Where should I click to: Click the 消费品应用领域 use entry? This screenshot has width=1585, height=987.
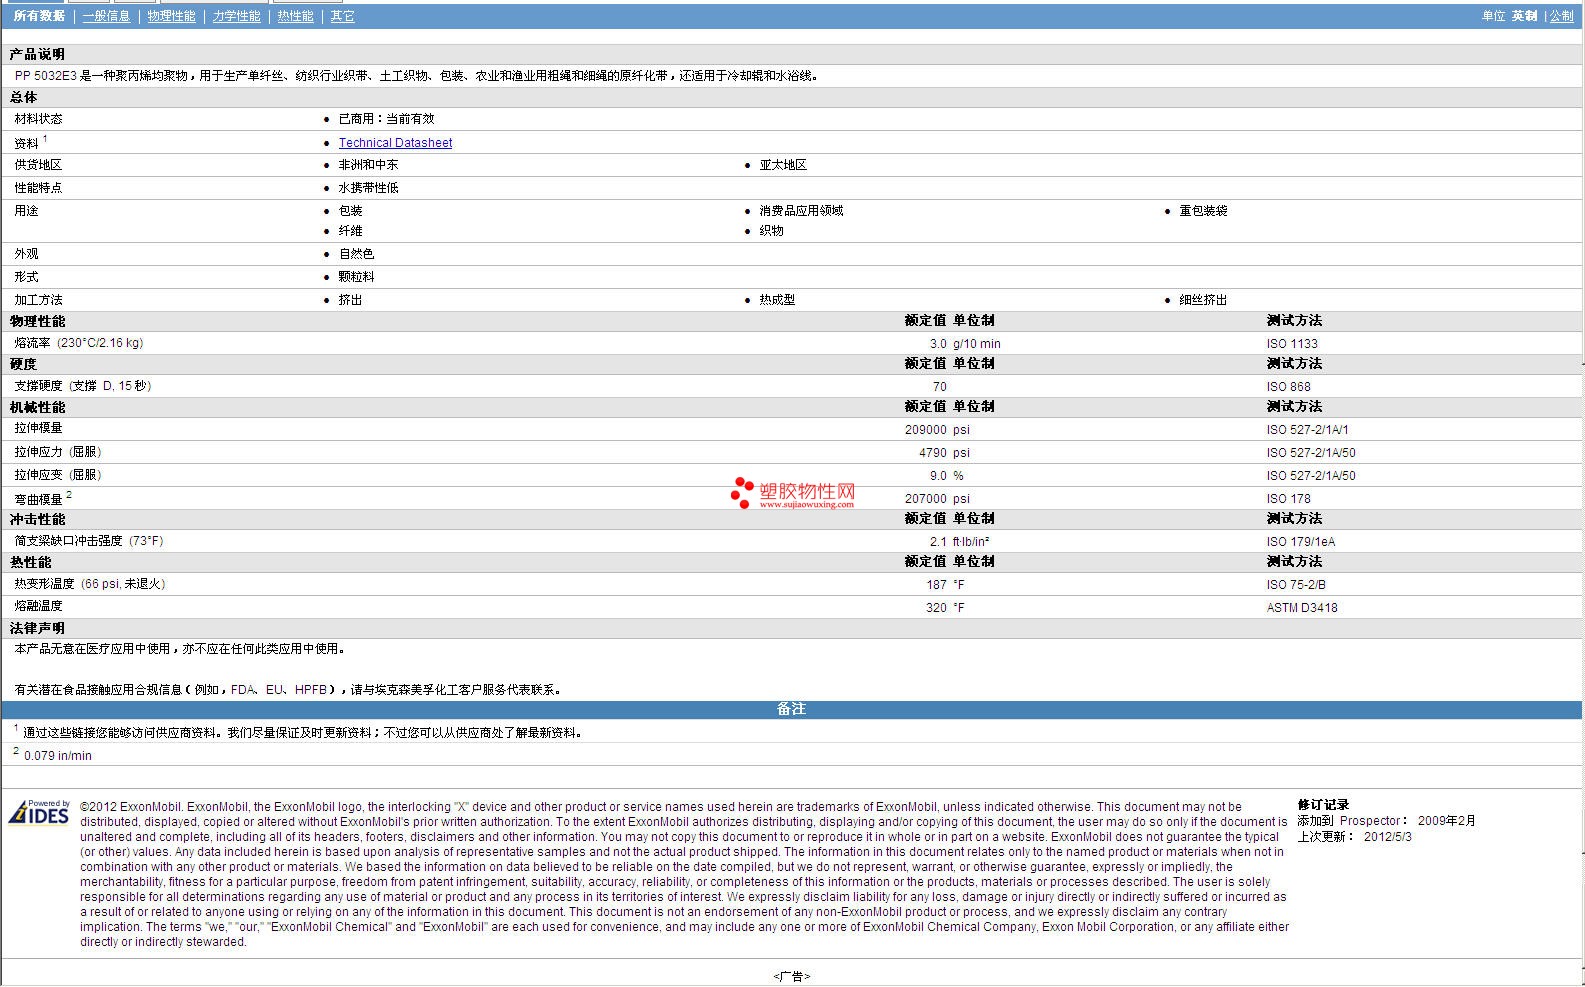[x=801, y=211]
